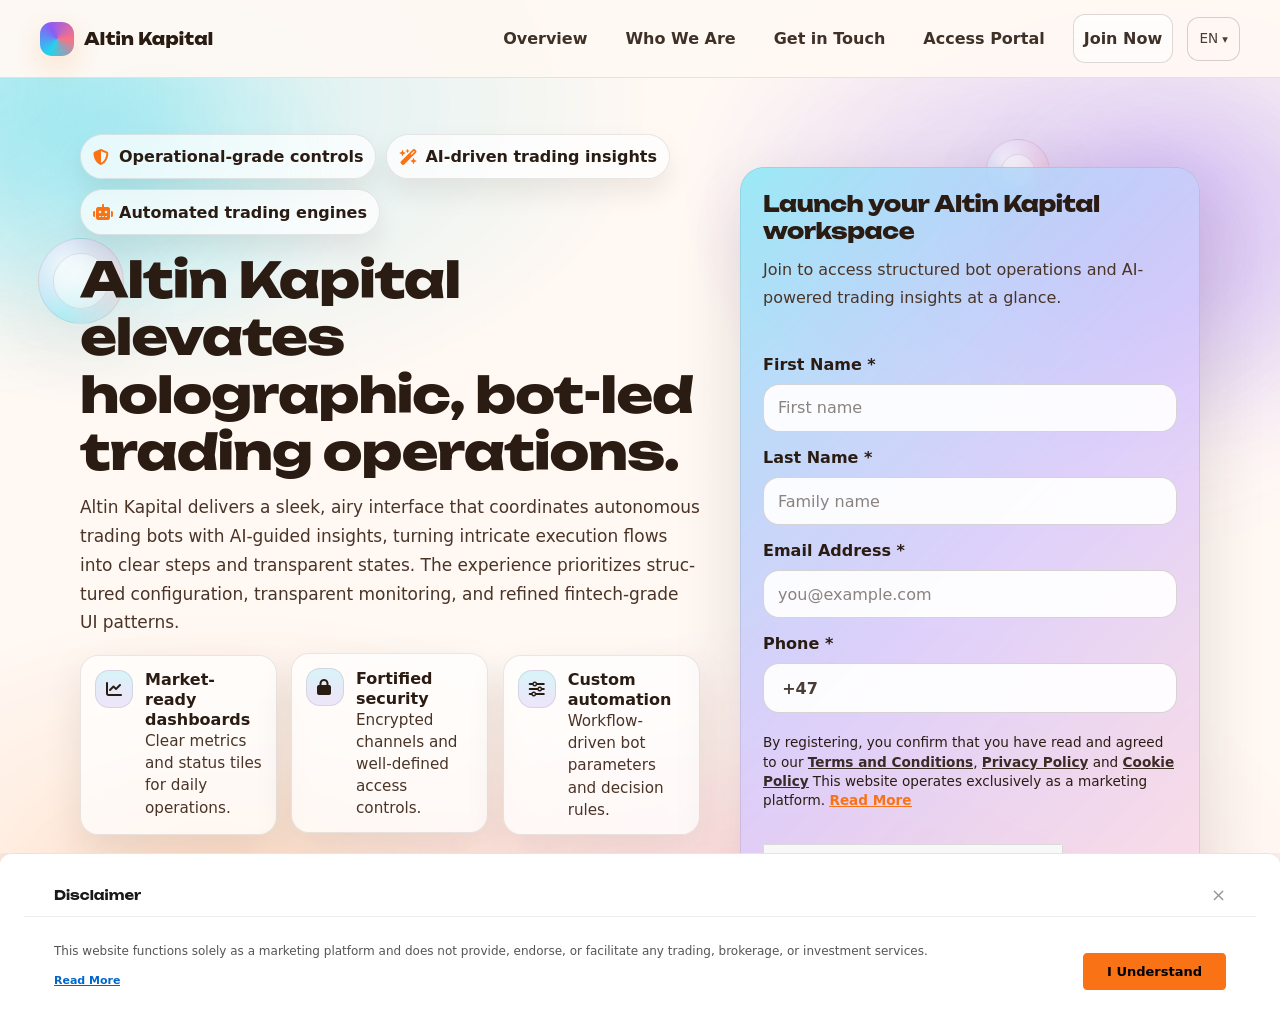Image resolution: width=1280 pixels, height=1024 pixels.
Task: Click the sliders icon on Custom automation card
Action: click(x=537, y=689)
